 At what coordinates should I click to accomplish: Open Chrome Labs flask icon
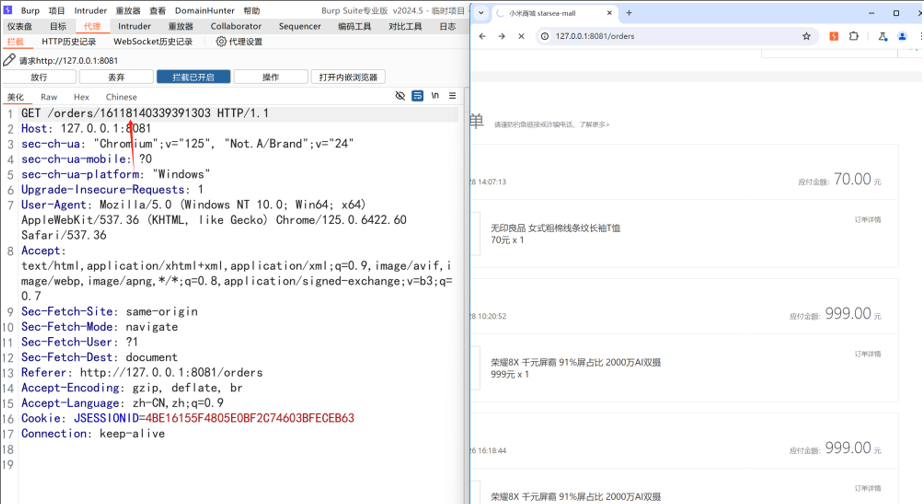(883, 36)
